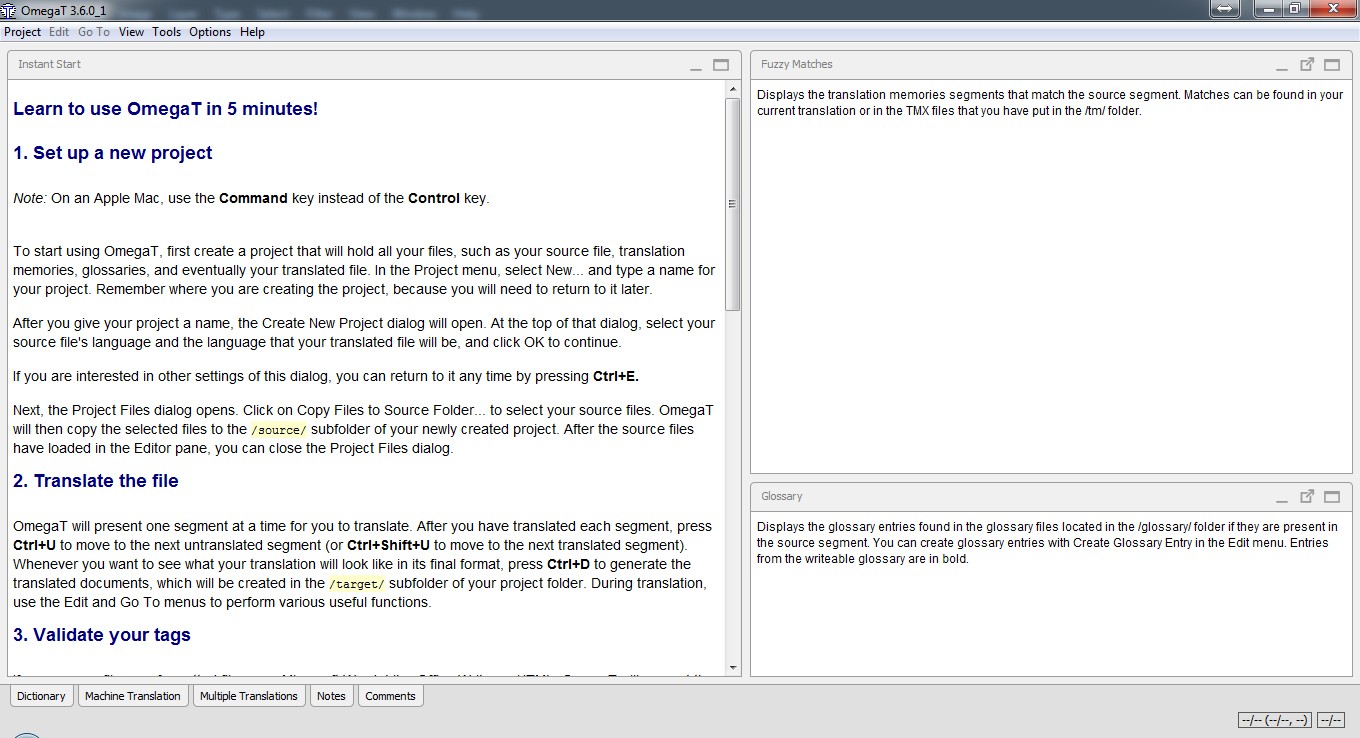Screen dimensions: 1360x738
Task: Click inside the Glossary description text
Action: (x=1047, y=543)
